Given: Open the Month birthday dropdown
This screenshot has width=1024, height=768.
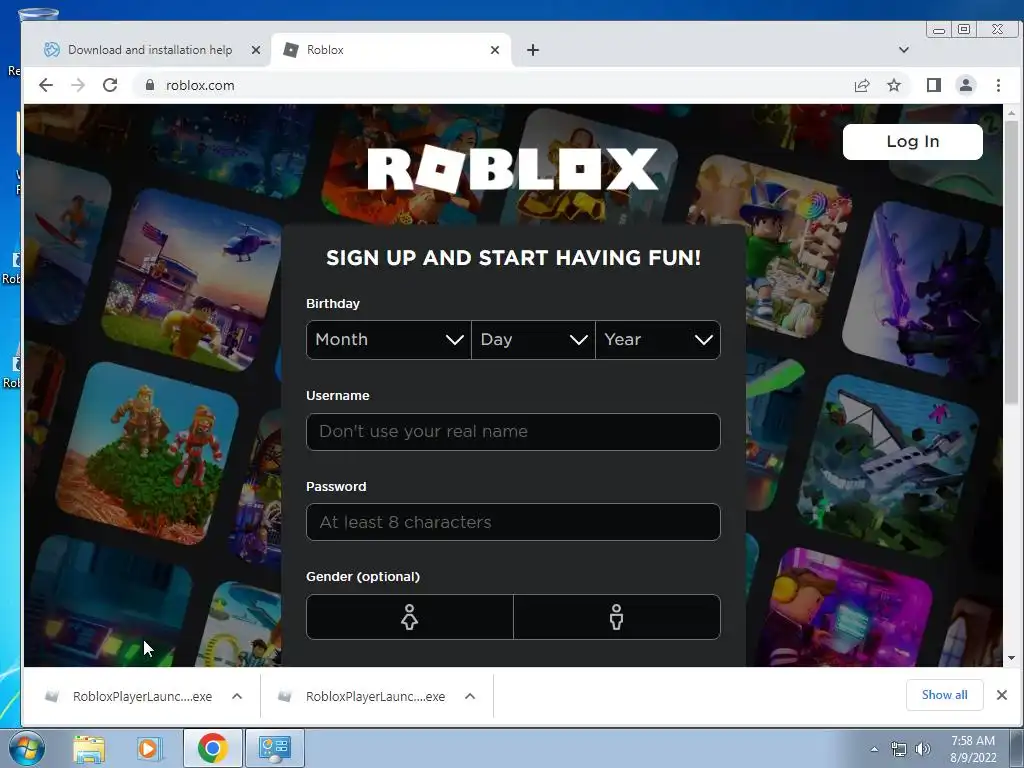Looking at the screenshot, I should [389, 340].
